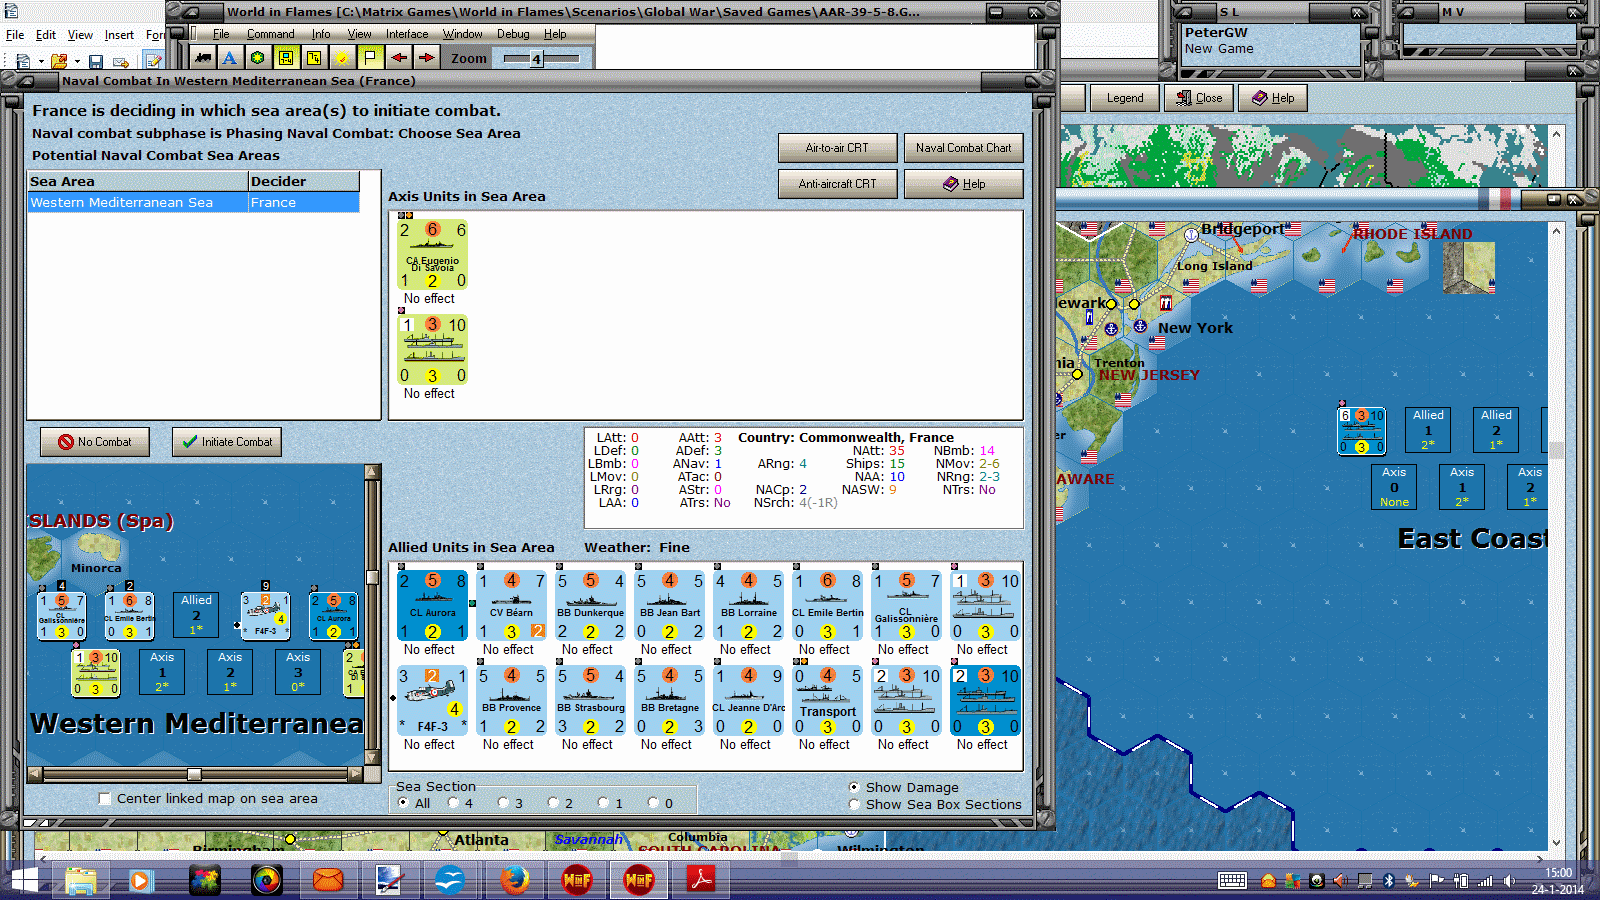Screen dimensions: 1600x900
Task: Select sea section 1 radio button
Action: (x=603, y=803)
